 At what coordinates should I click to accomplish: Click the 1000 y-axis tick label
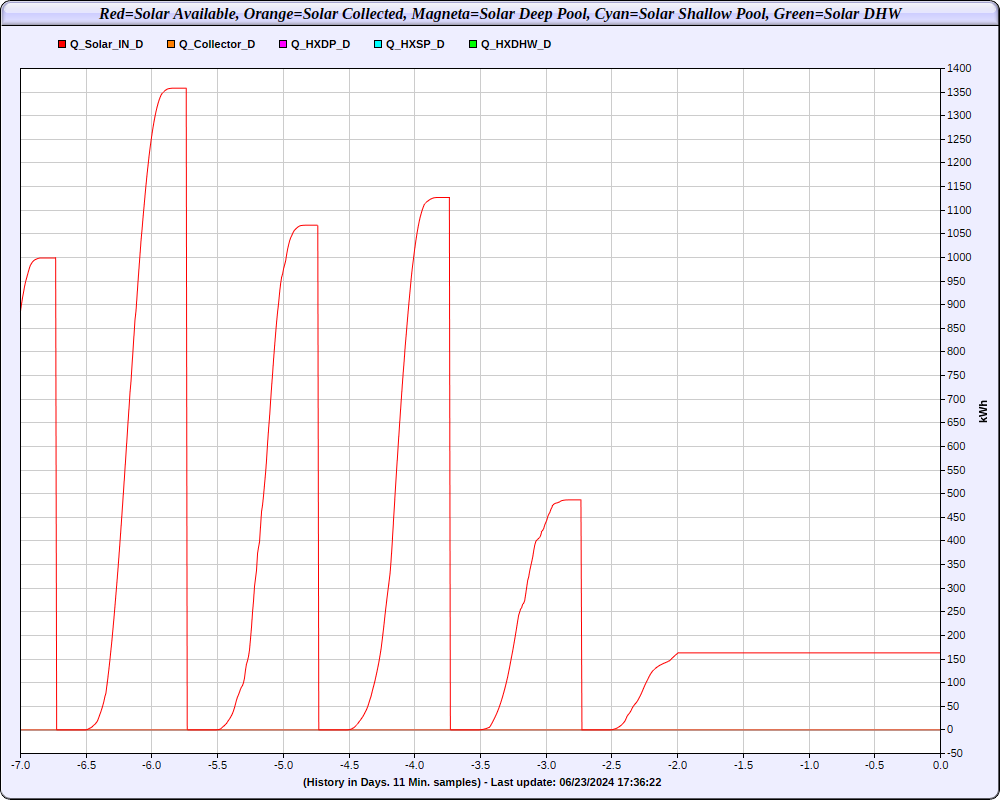coord(959,257)
